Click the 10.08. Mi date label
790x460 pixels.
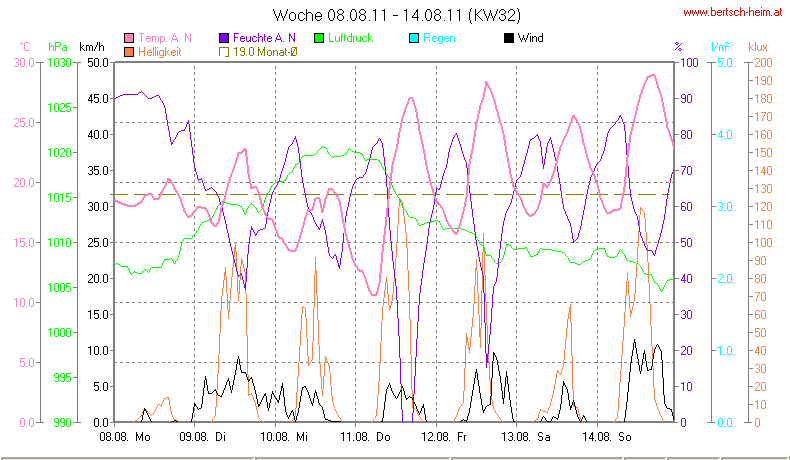[x=284, y=437]
